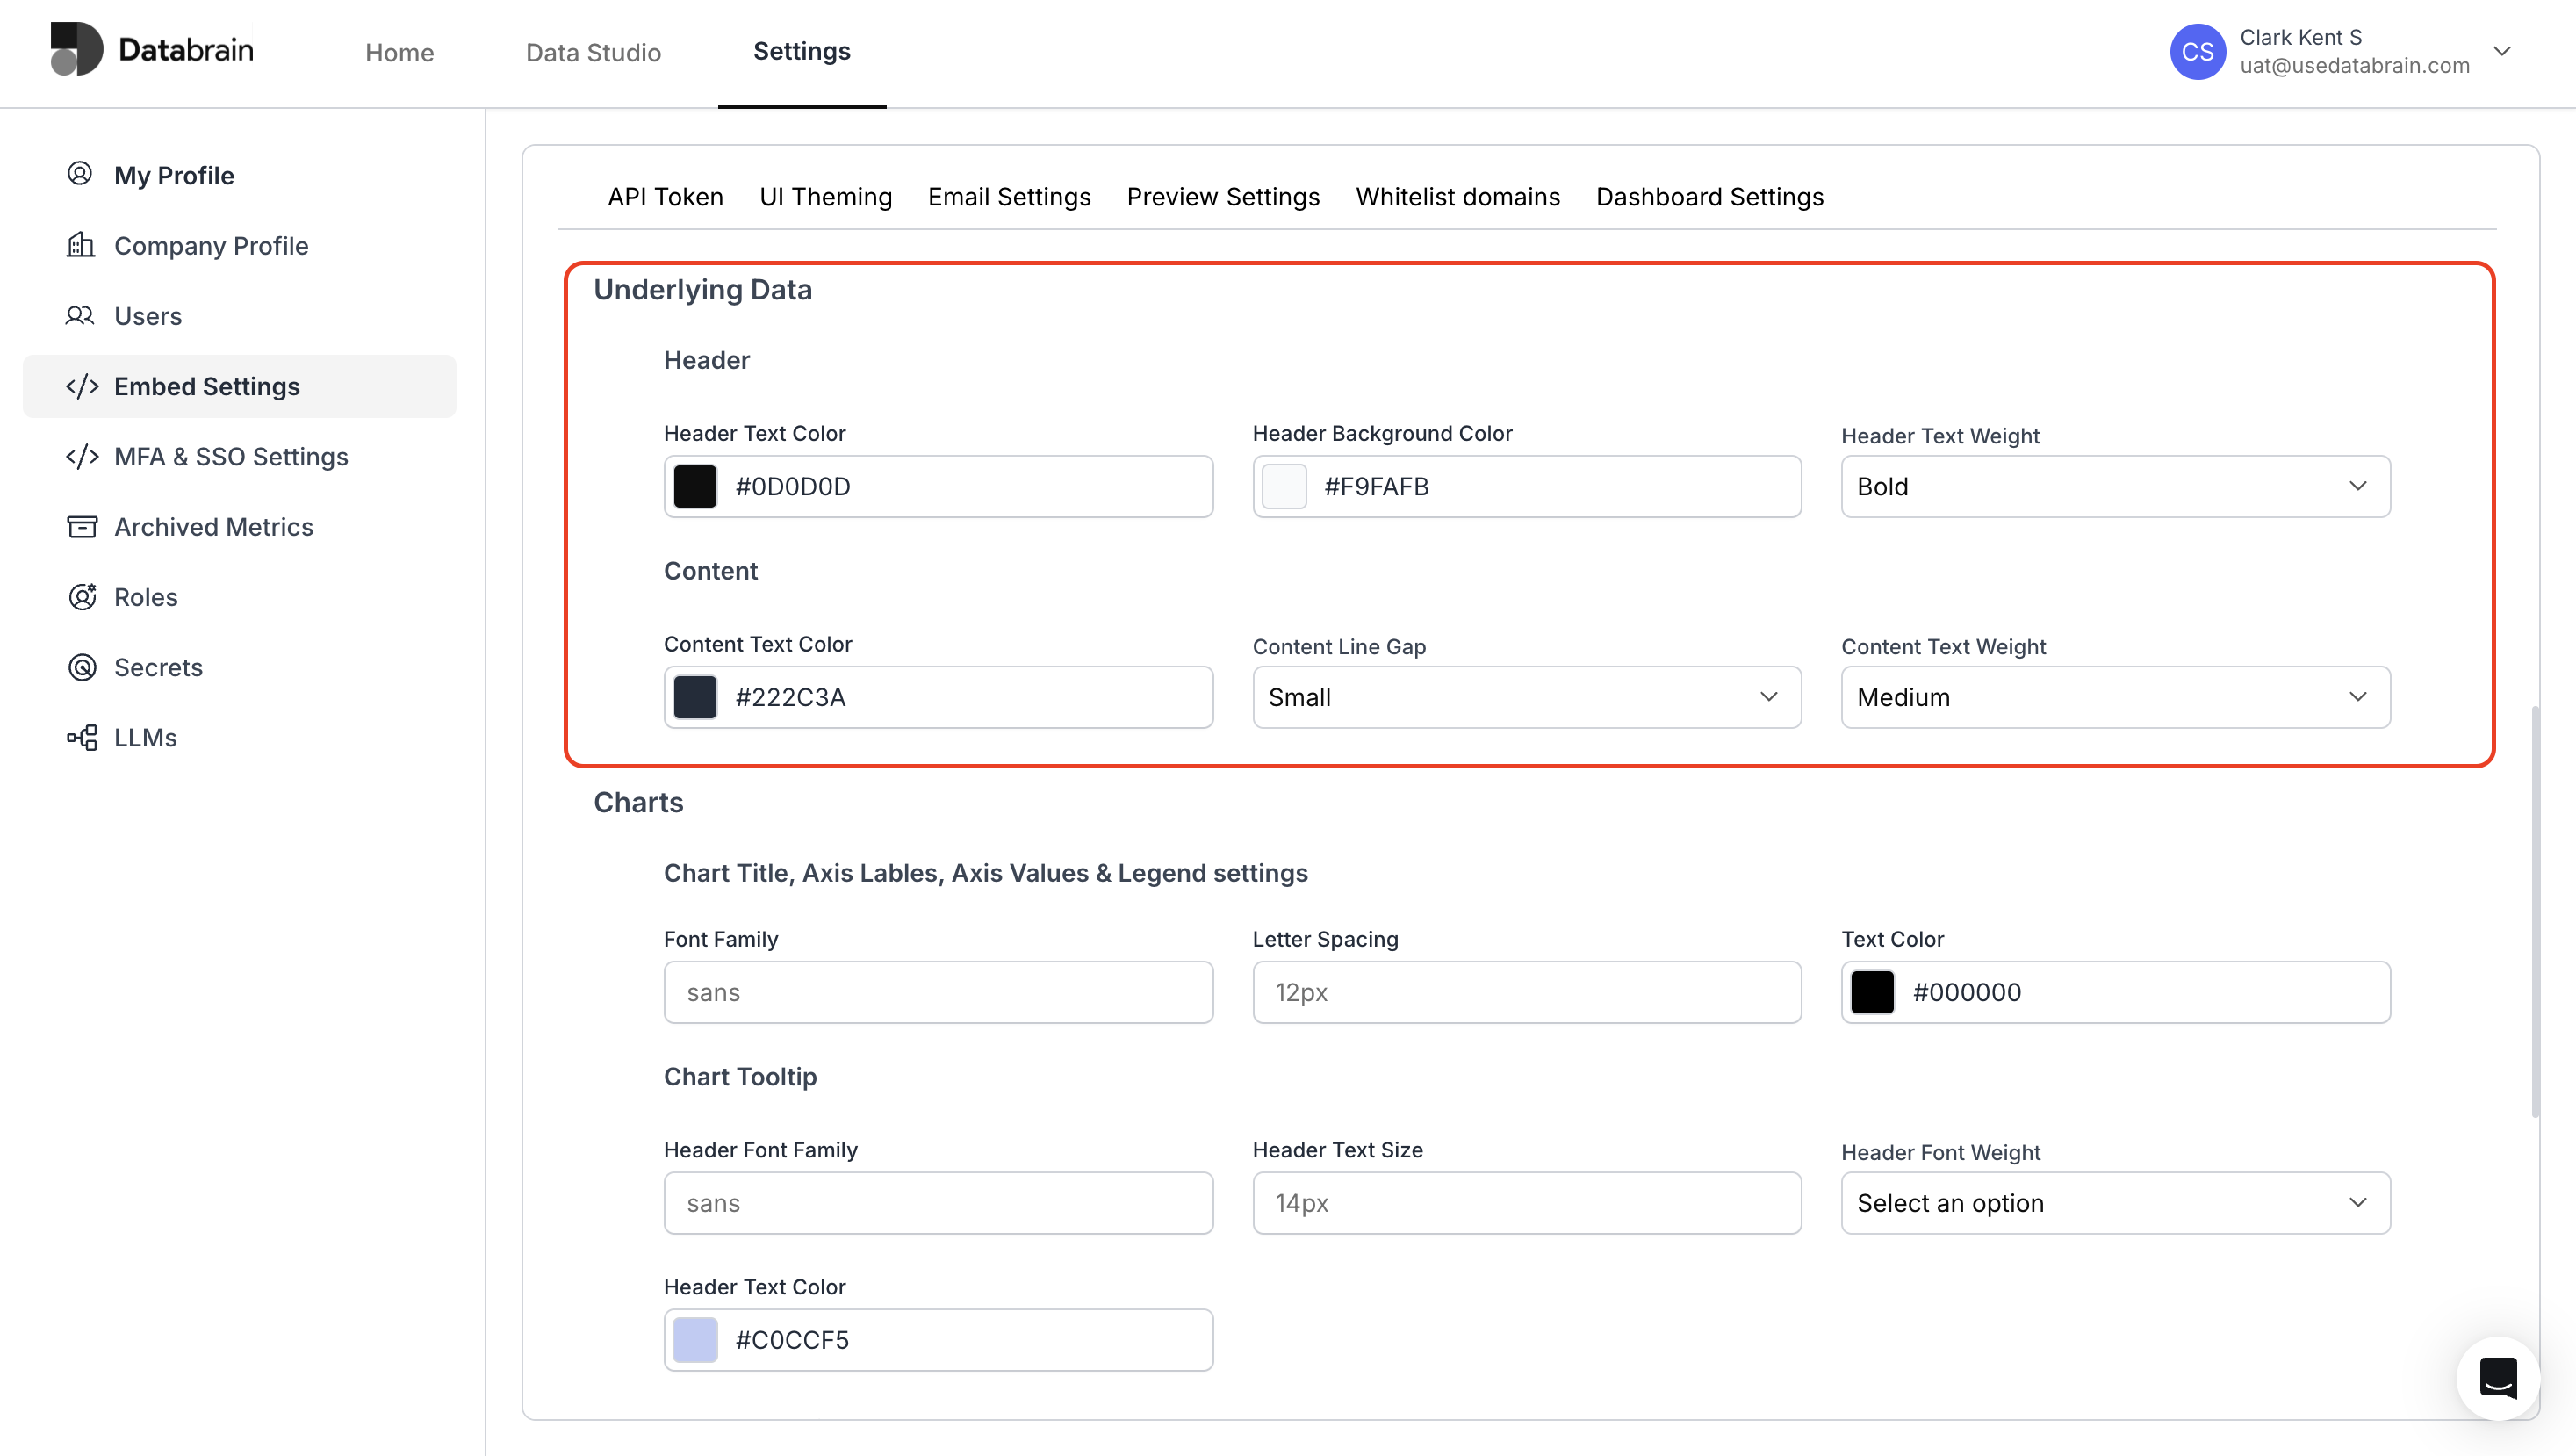This screenshot has height=1456, width=2576.
Task: Click the Company Profile building icon
Action: [x=80, y=245]
